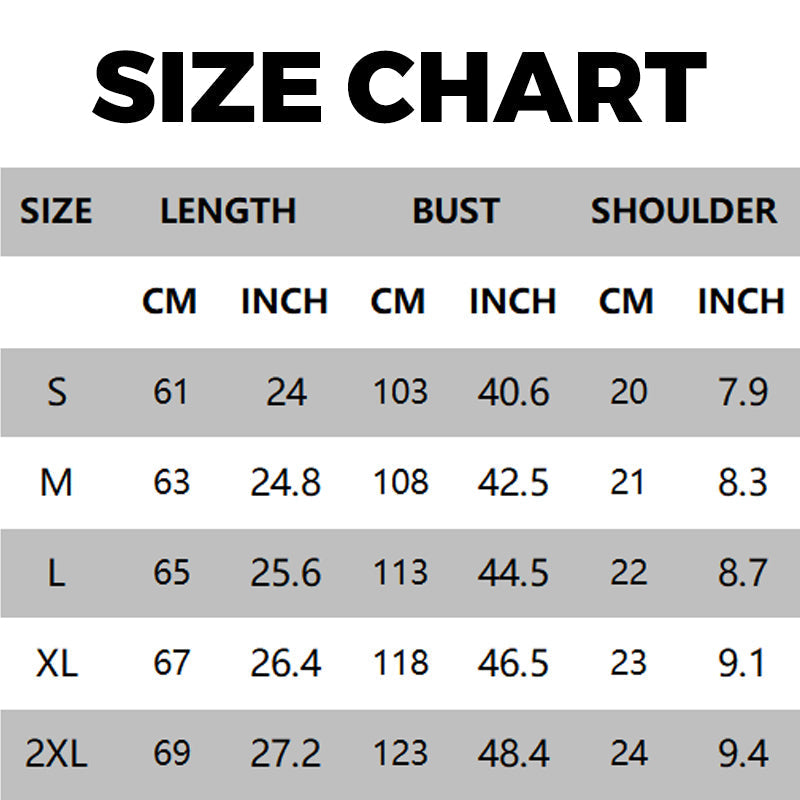Click the L size row label

(x=57, y=573)
